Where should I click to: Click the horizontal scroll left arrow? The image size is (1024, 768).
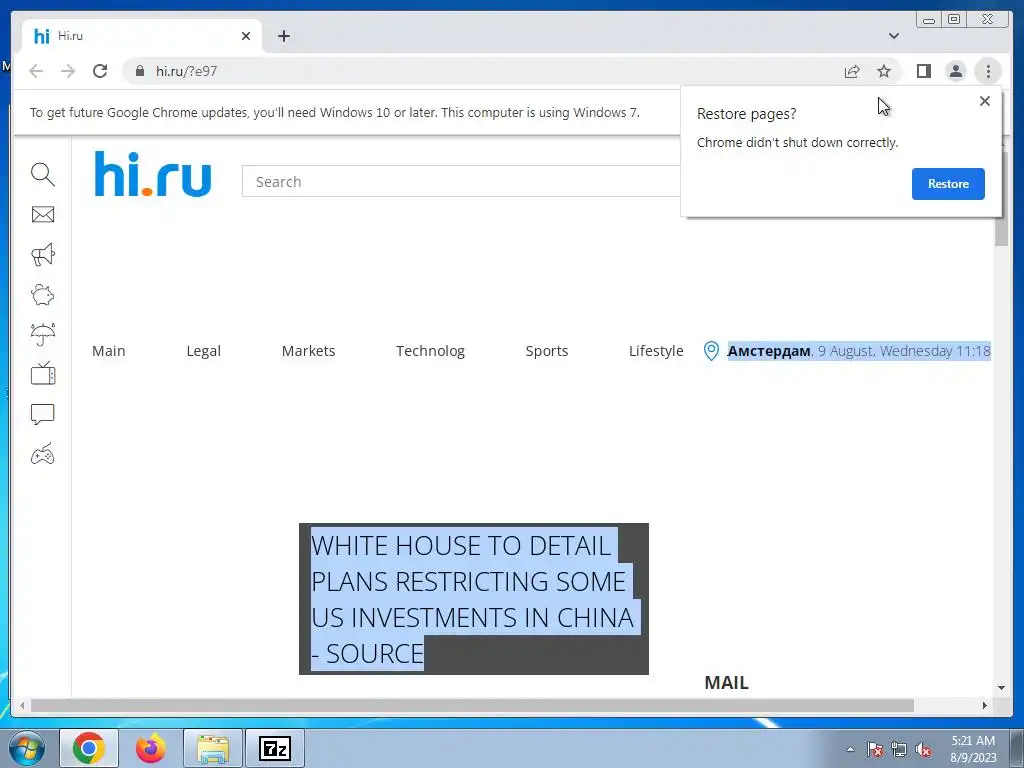point(22,705)
